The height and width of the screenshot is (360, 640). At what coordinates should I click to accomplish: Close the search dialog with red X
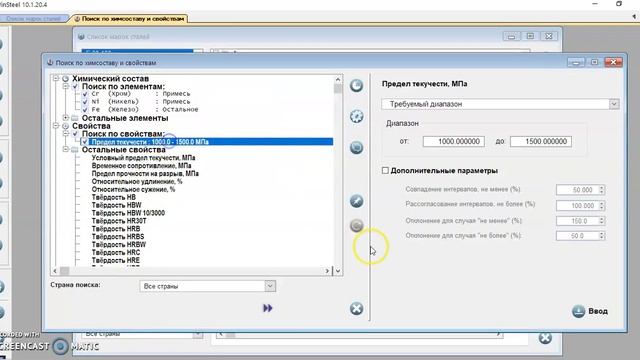pyautogui.click(x=613, y=62)
